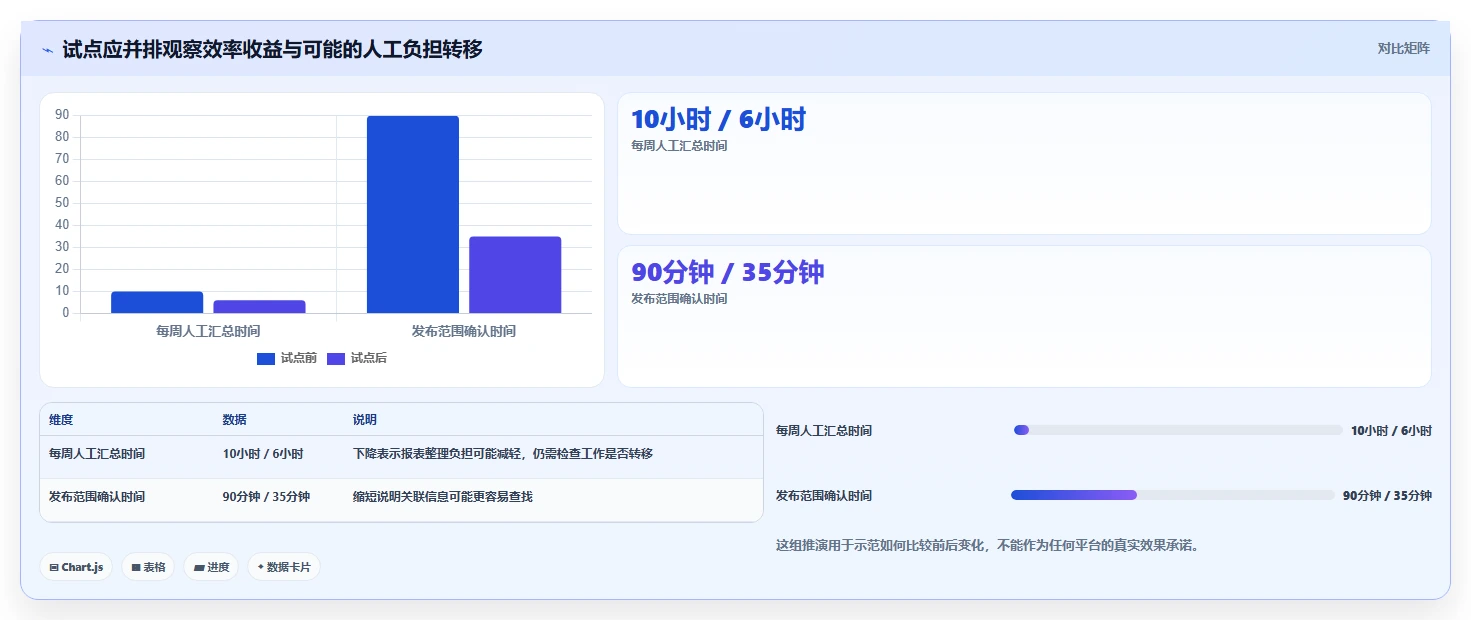Click the 试点前 blue legend swatch
The width and height of the screenshot is (1471, 620).
266,359
